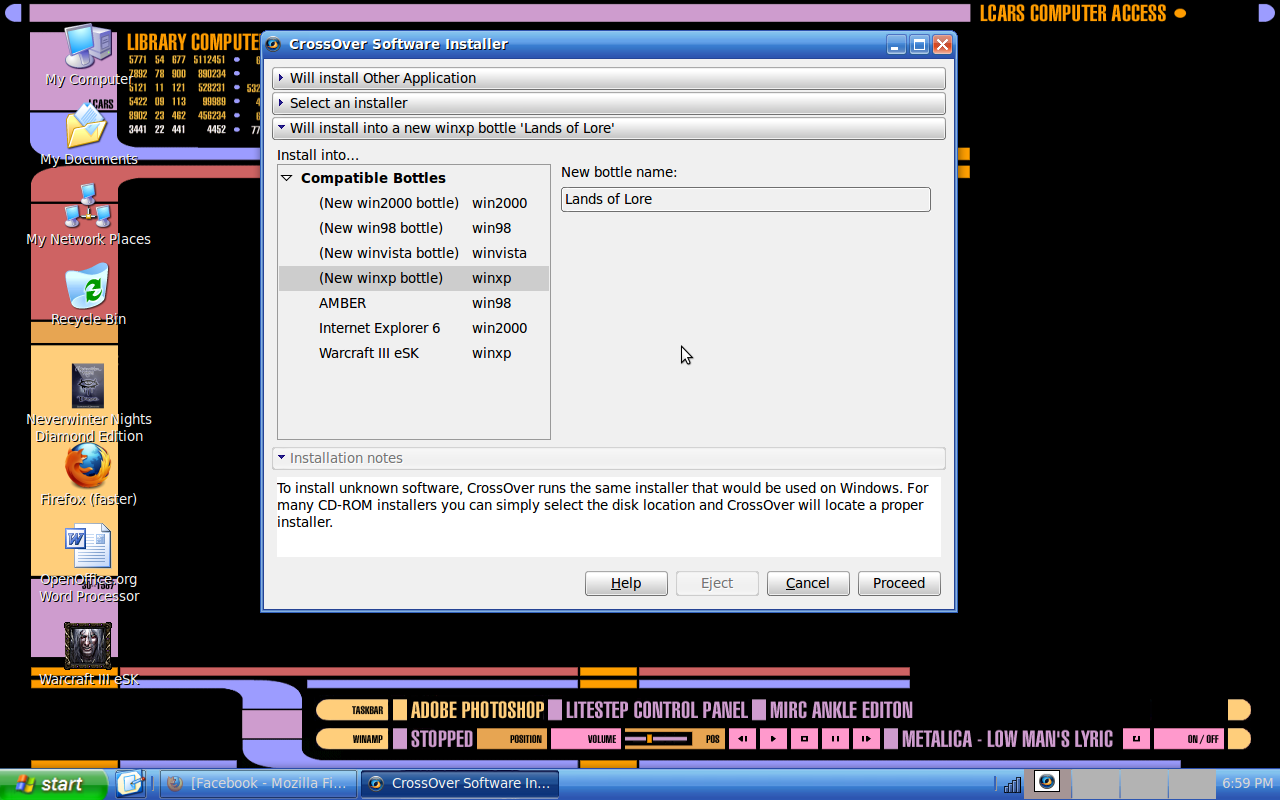Toggle Winamp with the ON / OFF button
This screenshot has width=1280, height=800.
(x=1189, y=739)
